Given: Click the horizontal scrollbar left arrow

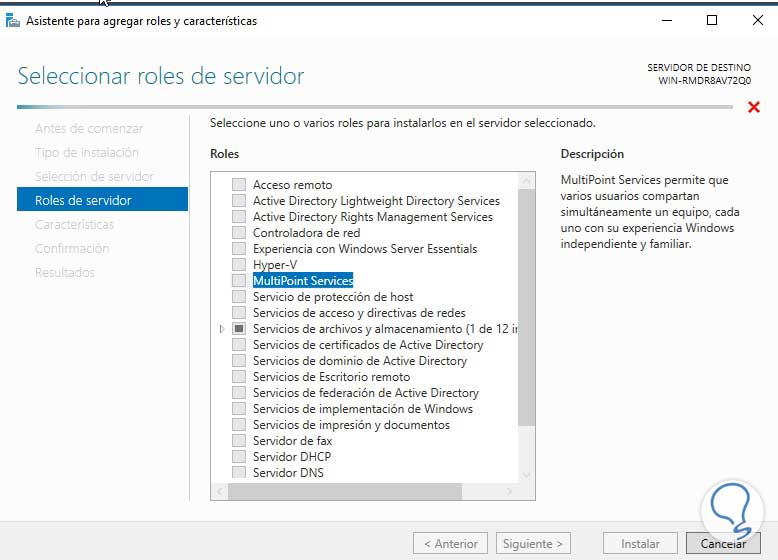Looking at the screenshot, I should (220, 492).
